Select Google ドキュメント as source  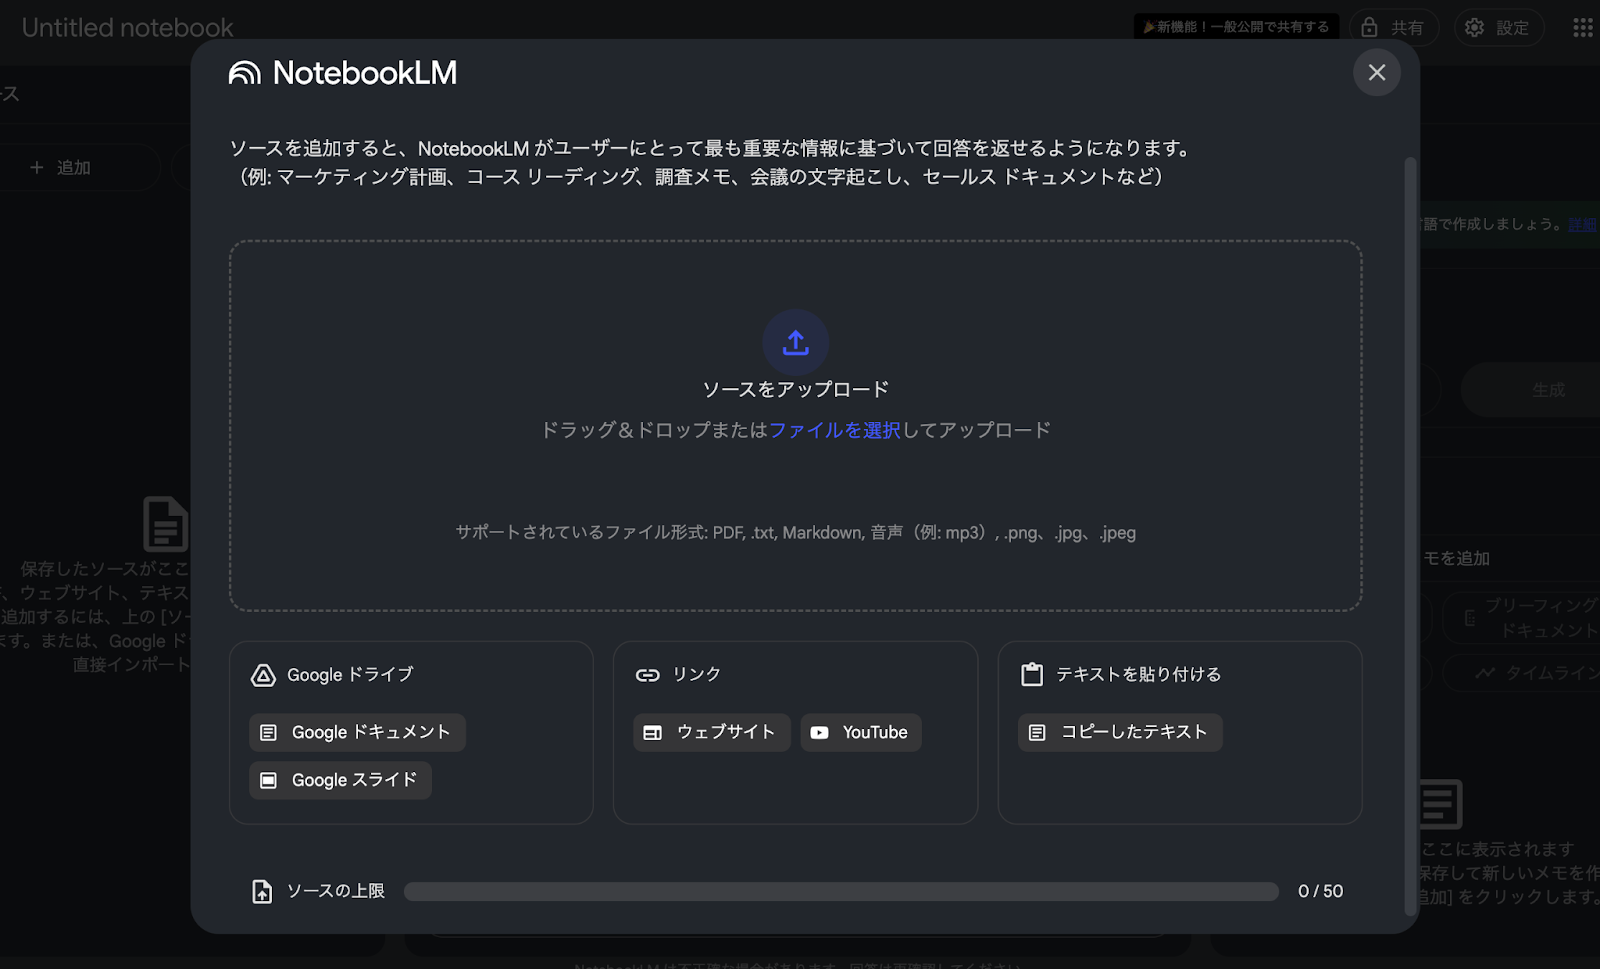coord(357,732)
